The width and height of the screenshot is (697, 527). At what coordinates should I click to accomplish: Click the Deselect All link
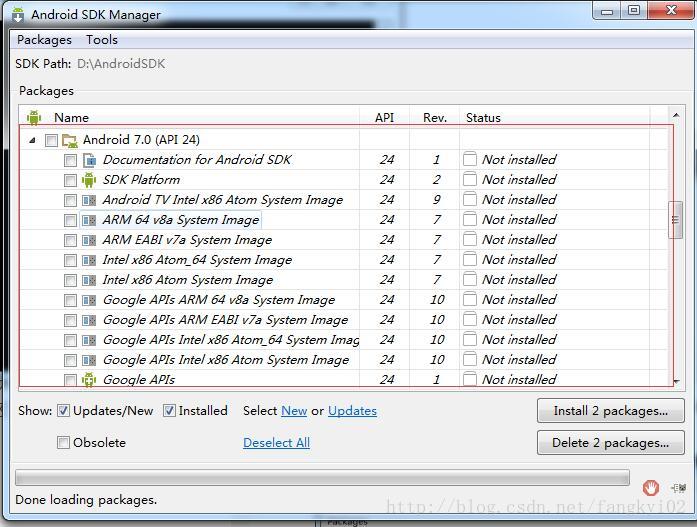276,443
